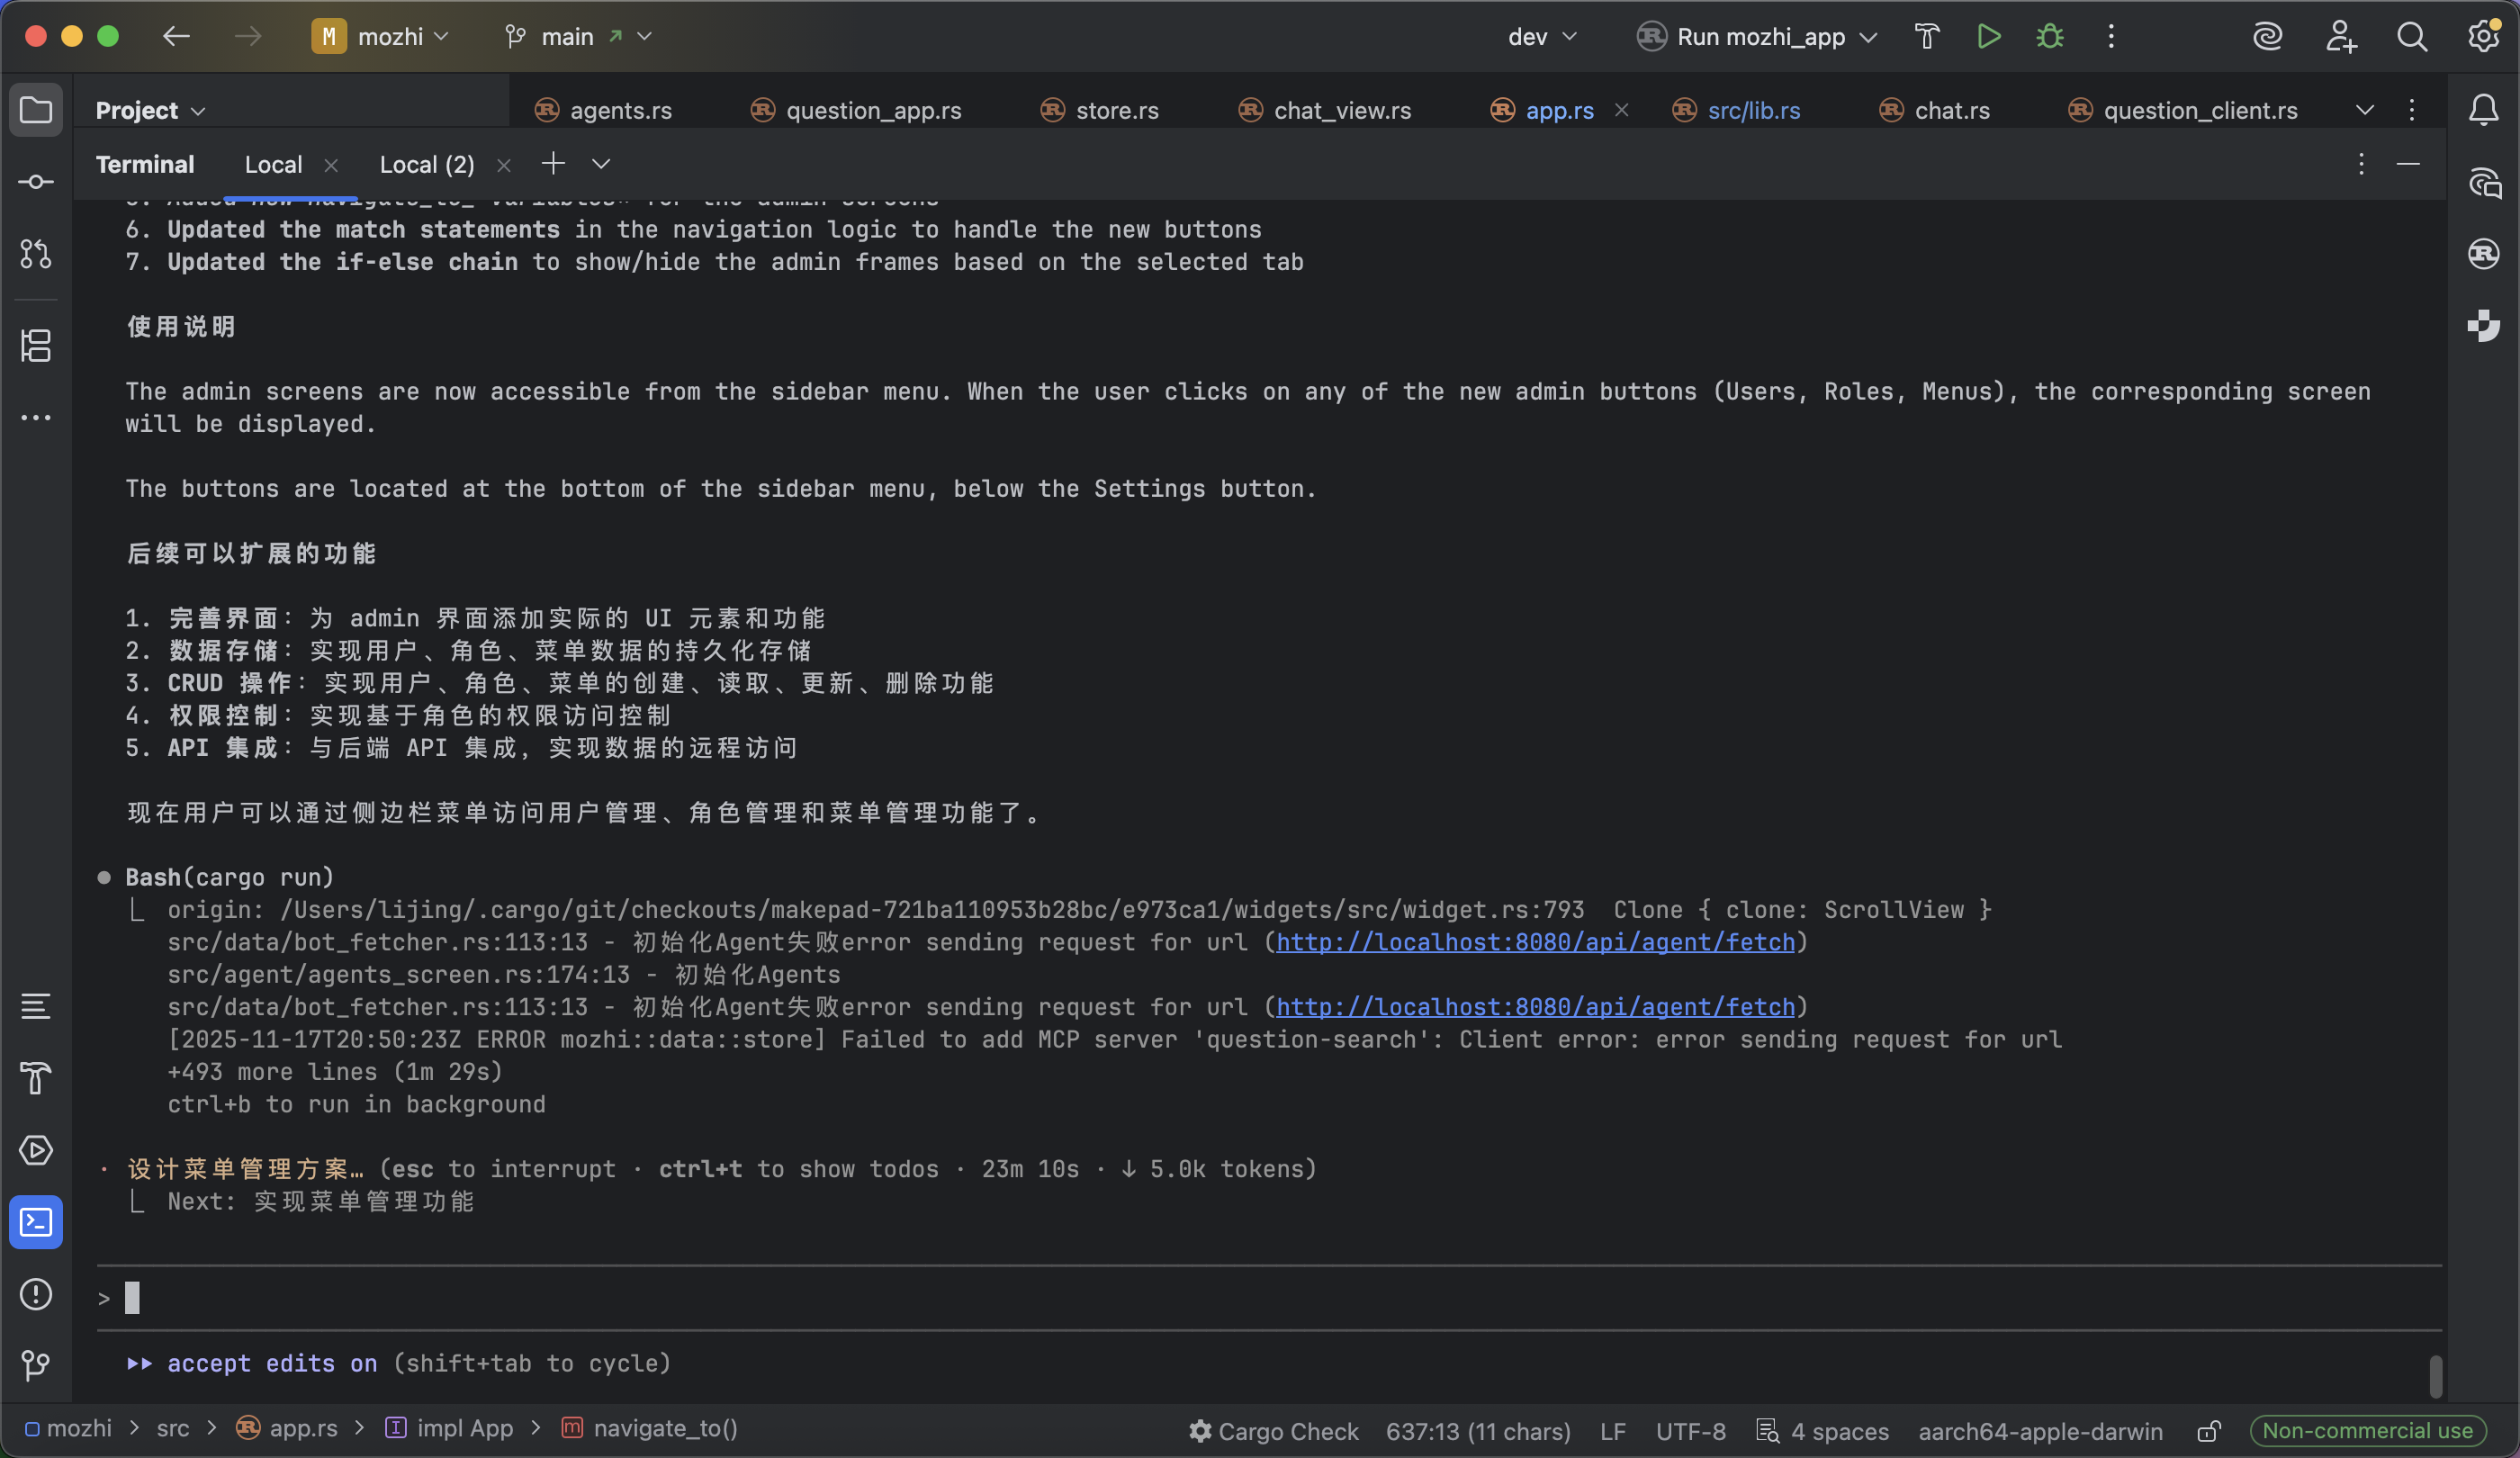Open the Commit tool window in the left sidebar
The width and height of the screenshot is (2520, 1458).
[36, 182]
